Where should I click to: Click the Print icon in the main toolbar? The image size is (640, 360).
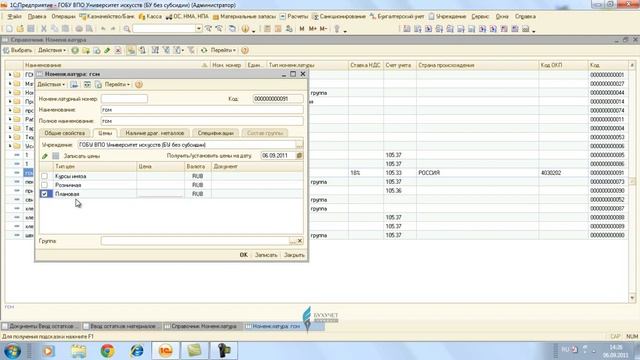79,29
